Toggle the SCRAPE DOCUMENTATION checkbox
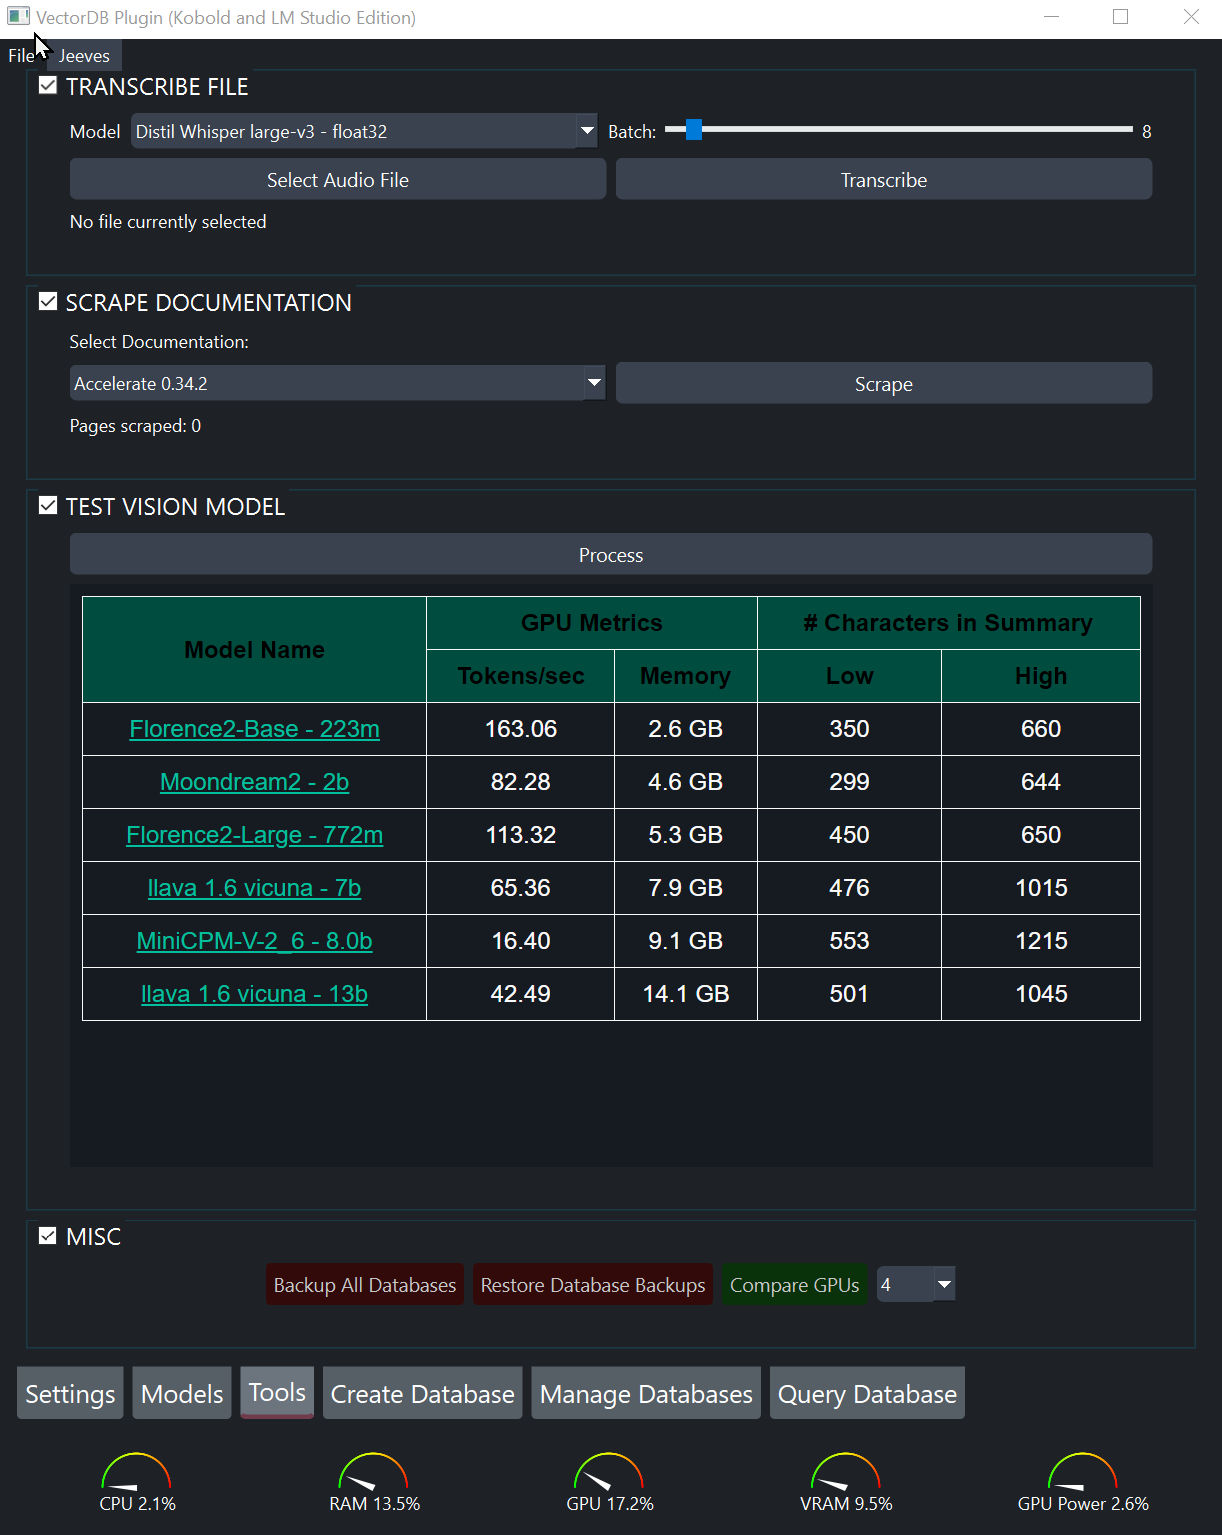1222x1535 pixels. (48, 302)
